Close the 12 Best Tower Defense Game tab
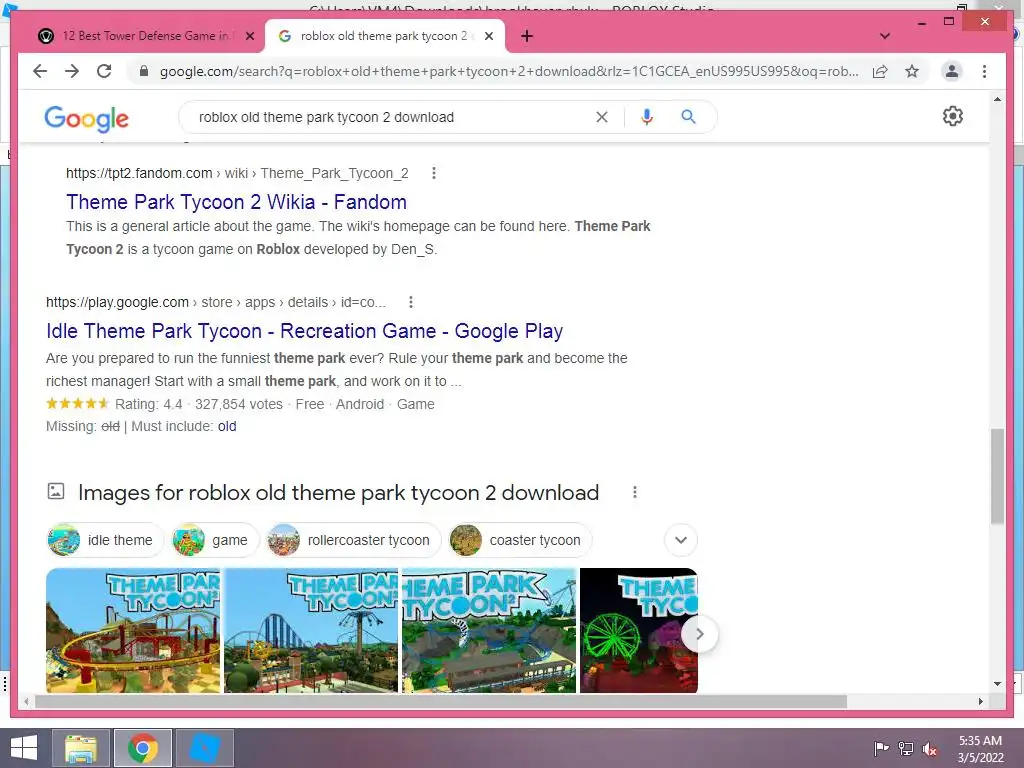This screenshot has width=1024, height=768. 249,37
